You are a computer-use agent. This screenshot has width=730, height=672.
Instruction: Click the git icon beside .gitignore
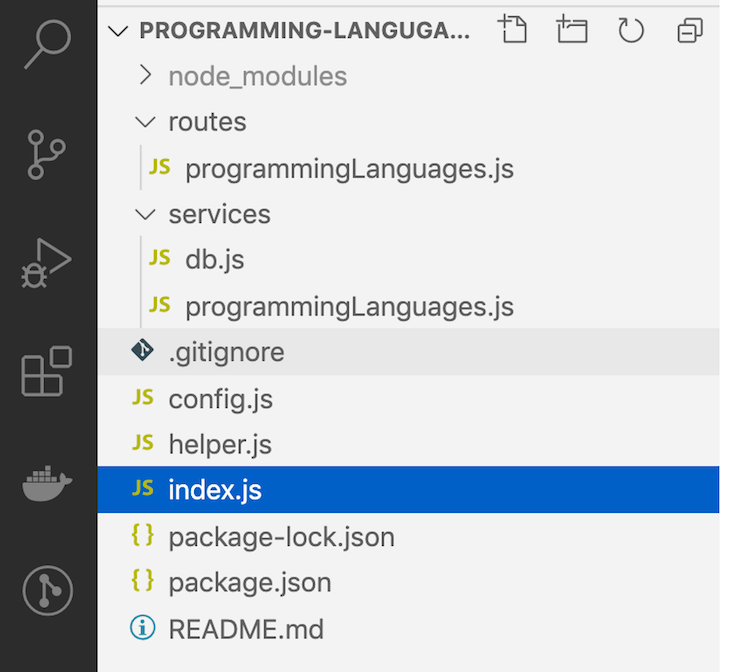(142, 350)
